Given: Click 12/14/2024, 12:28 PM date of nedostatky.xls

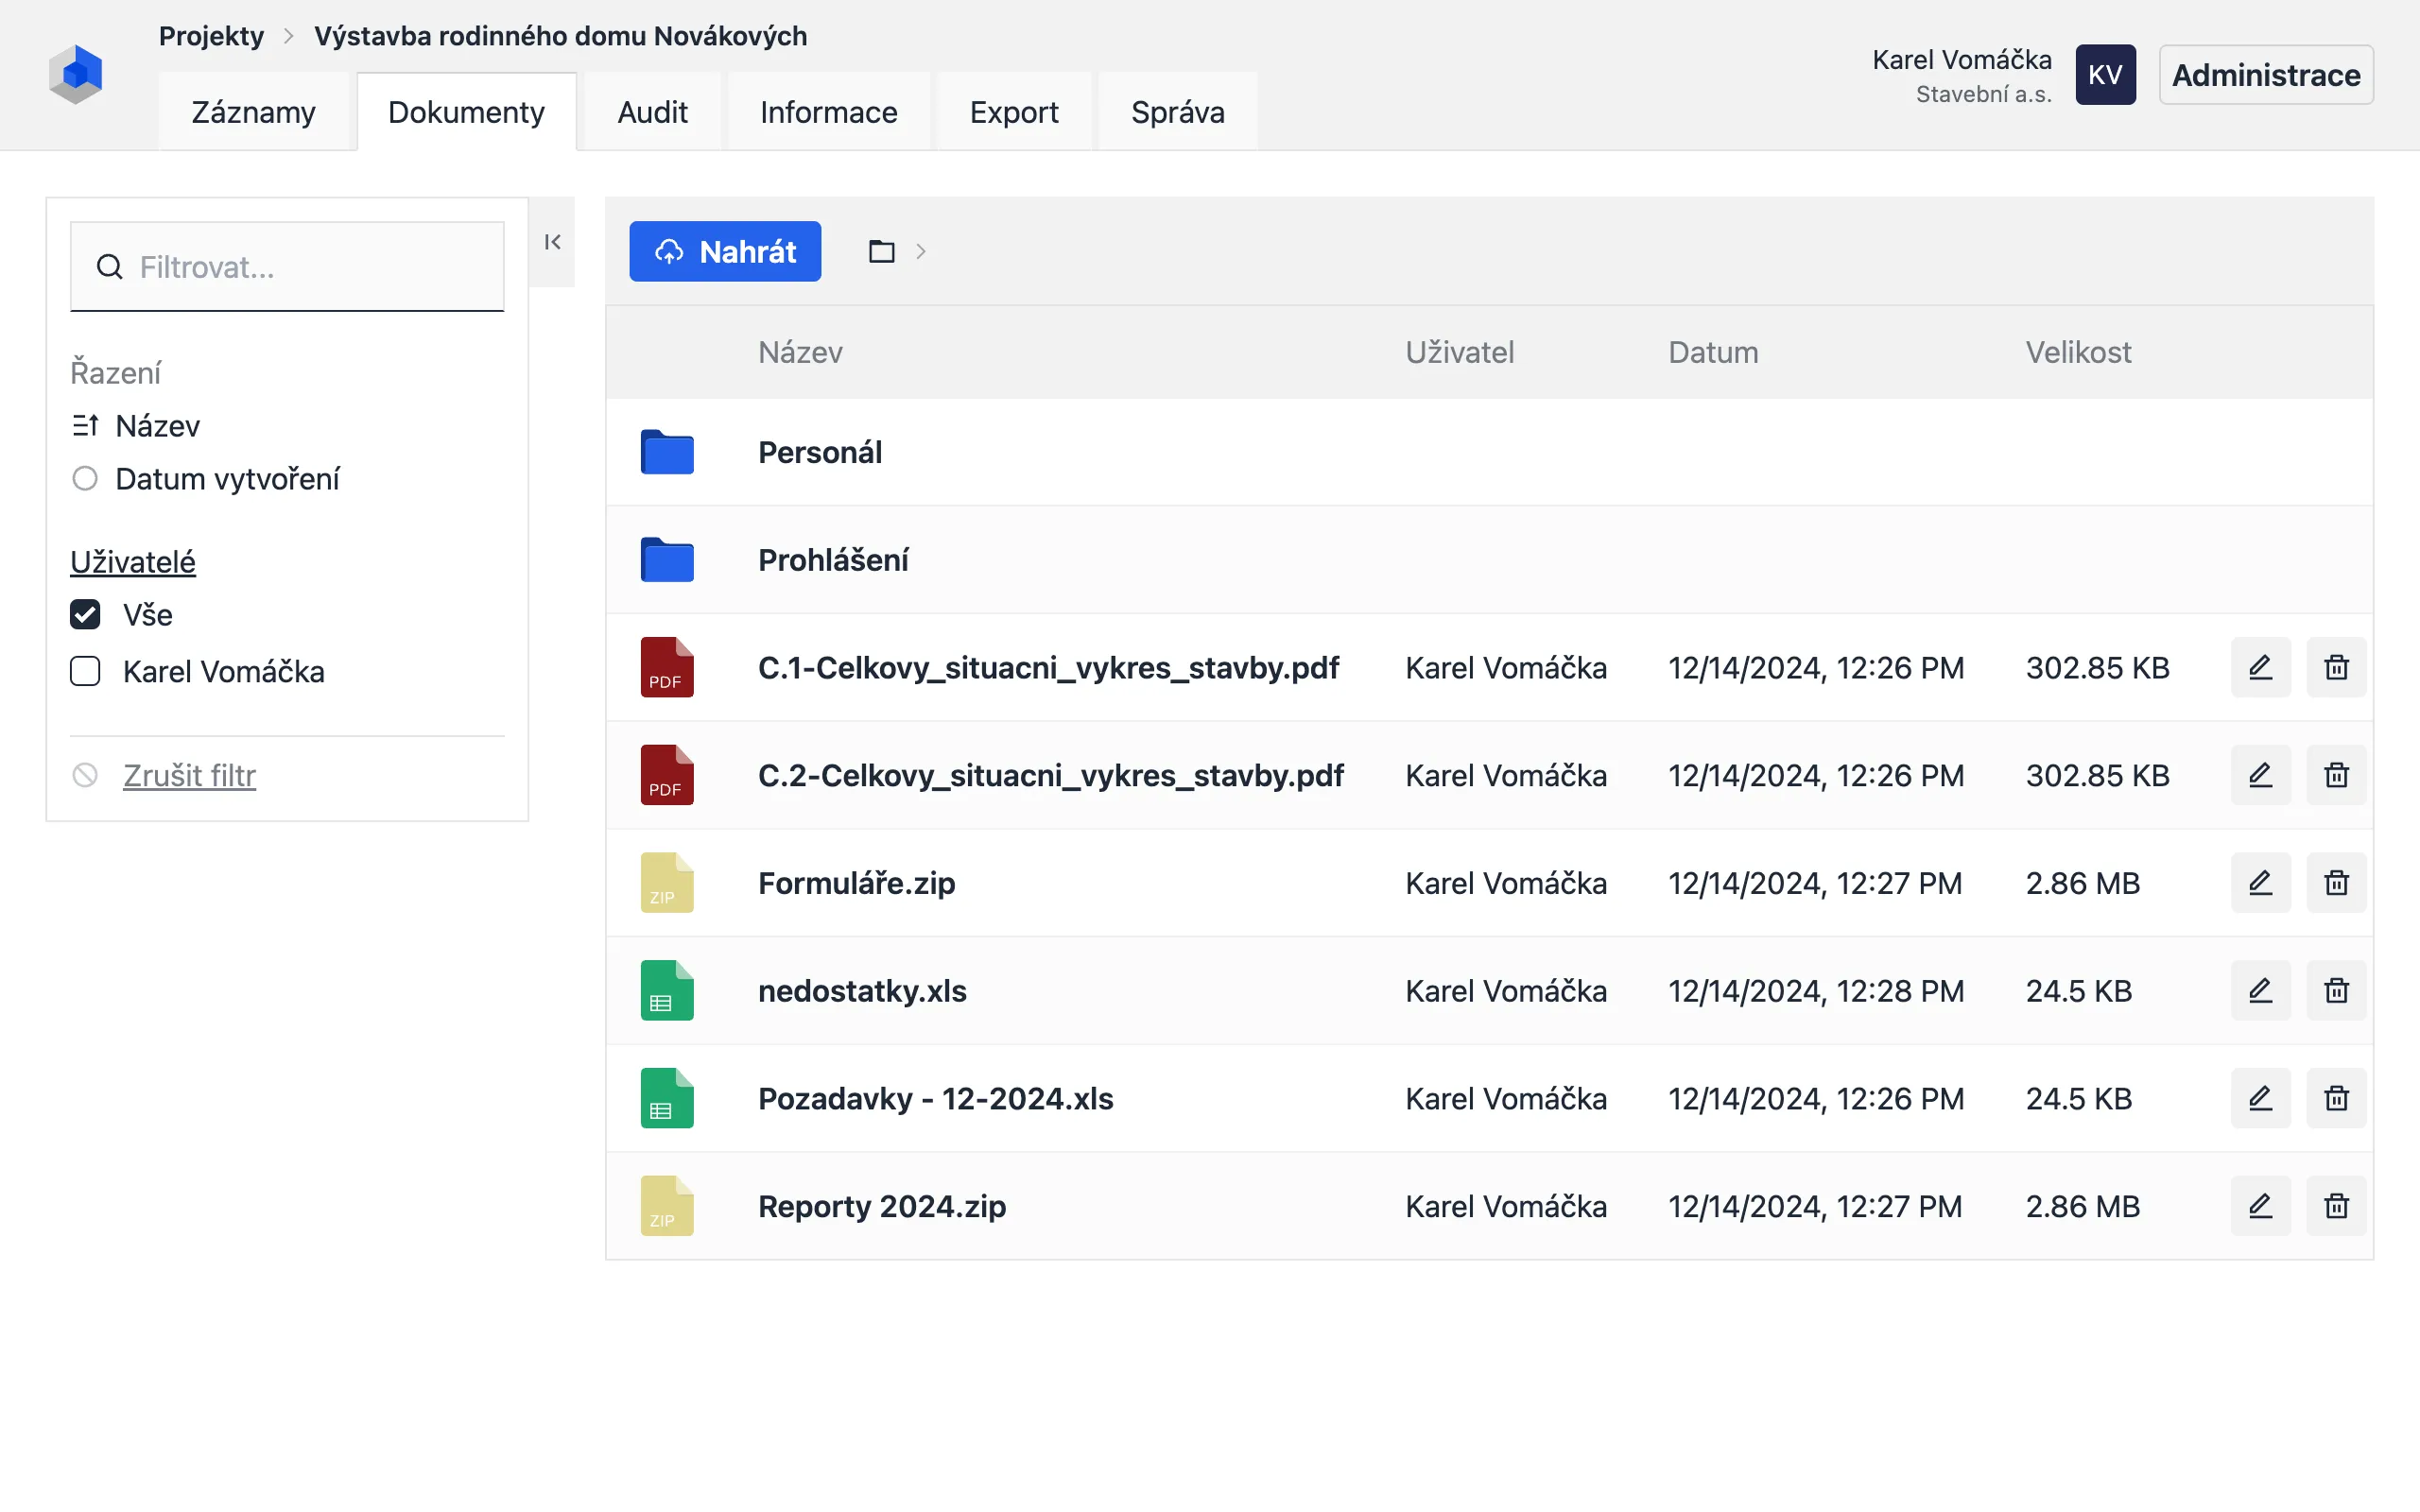Looking at the screenshot, I should [x=1816, y=991].
